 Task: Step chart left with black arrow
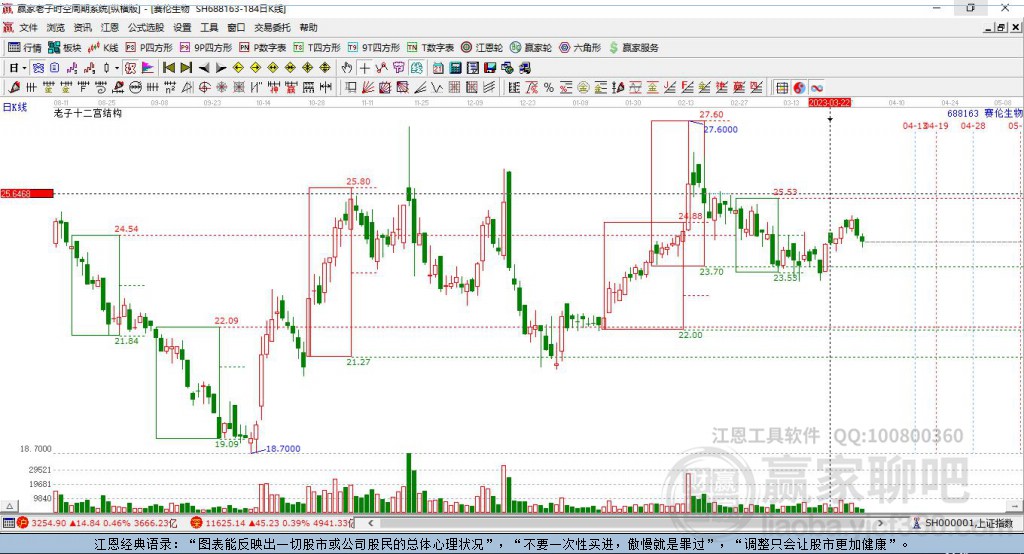[204, 68]
